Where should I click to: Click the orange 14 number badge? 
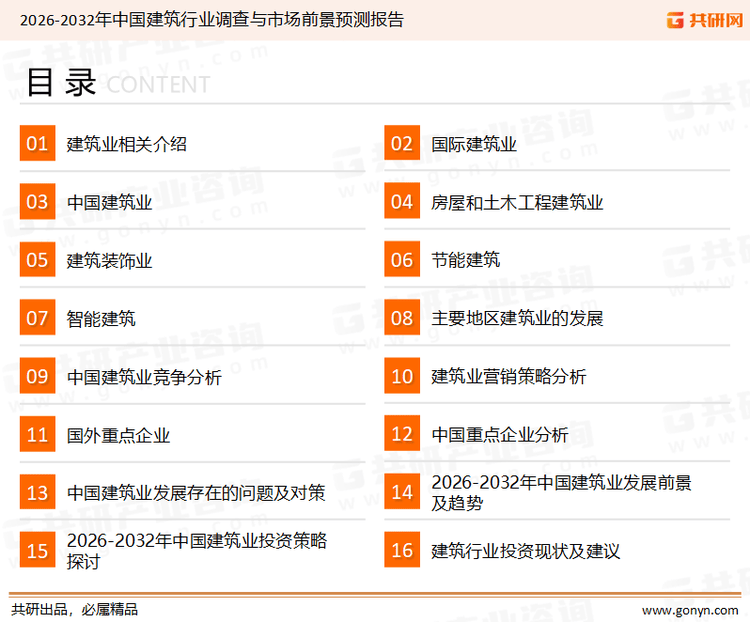(x=402, y=492)
